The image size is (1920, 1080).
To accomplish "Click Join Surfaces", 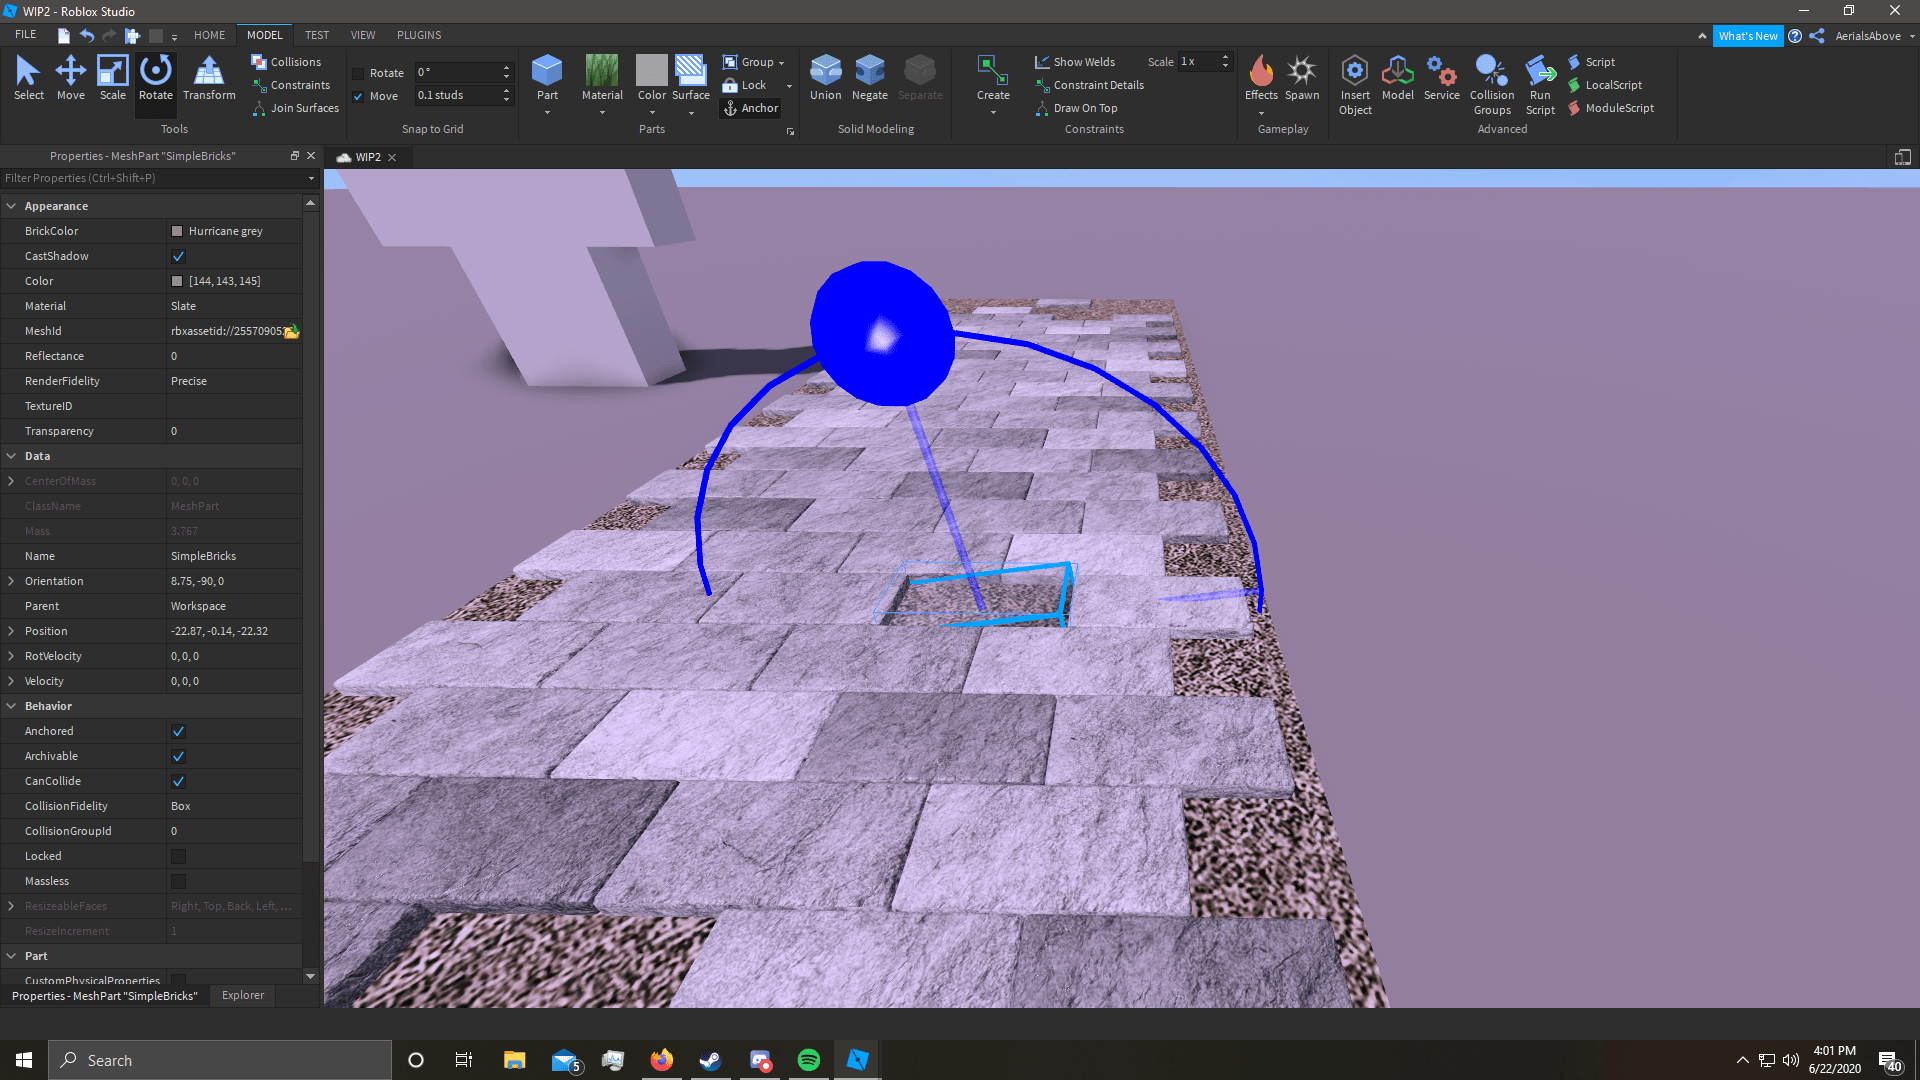I will point(295,108).
